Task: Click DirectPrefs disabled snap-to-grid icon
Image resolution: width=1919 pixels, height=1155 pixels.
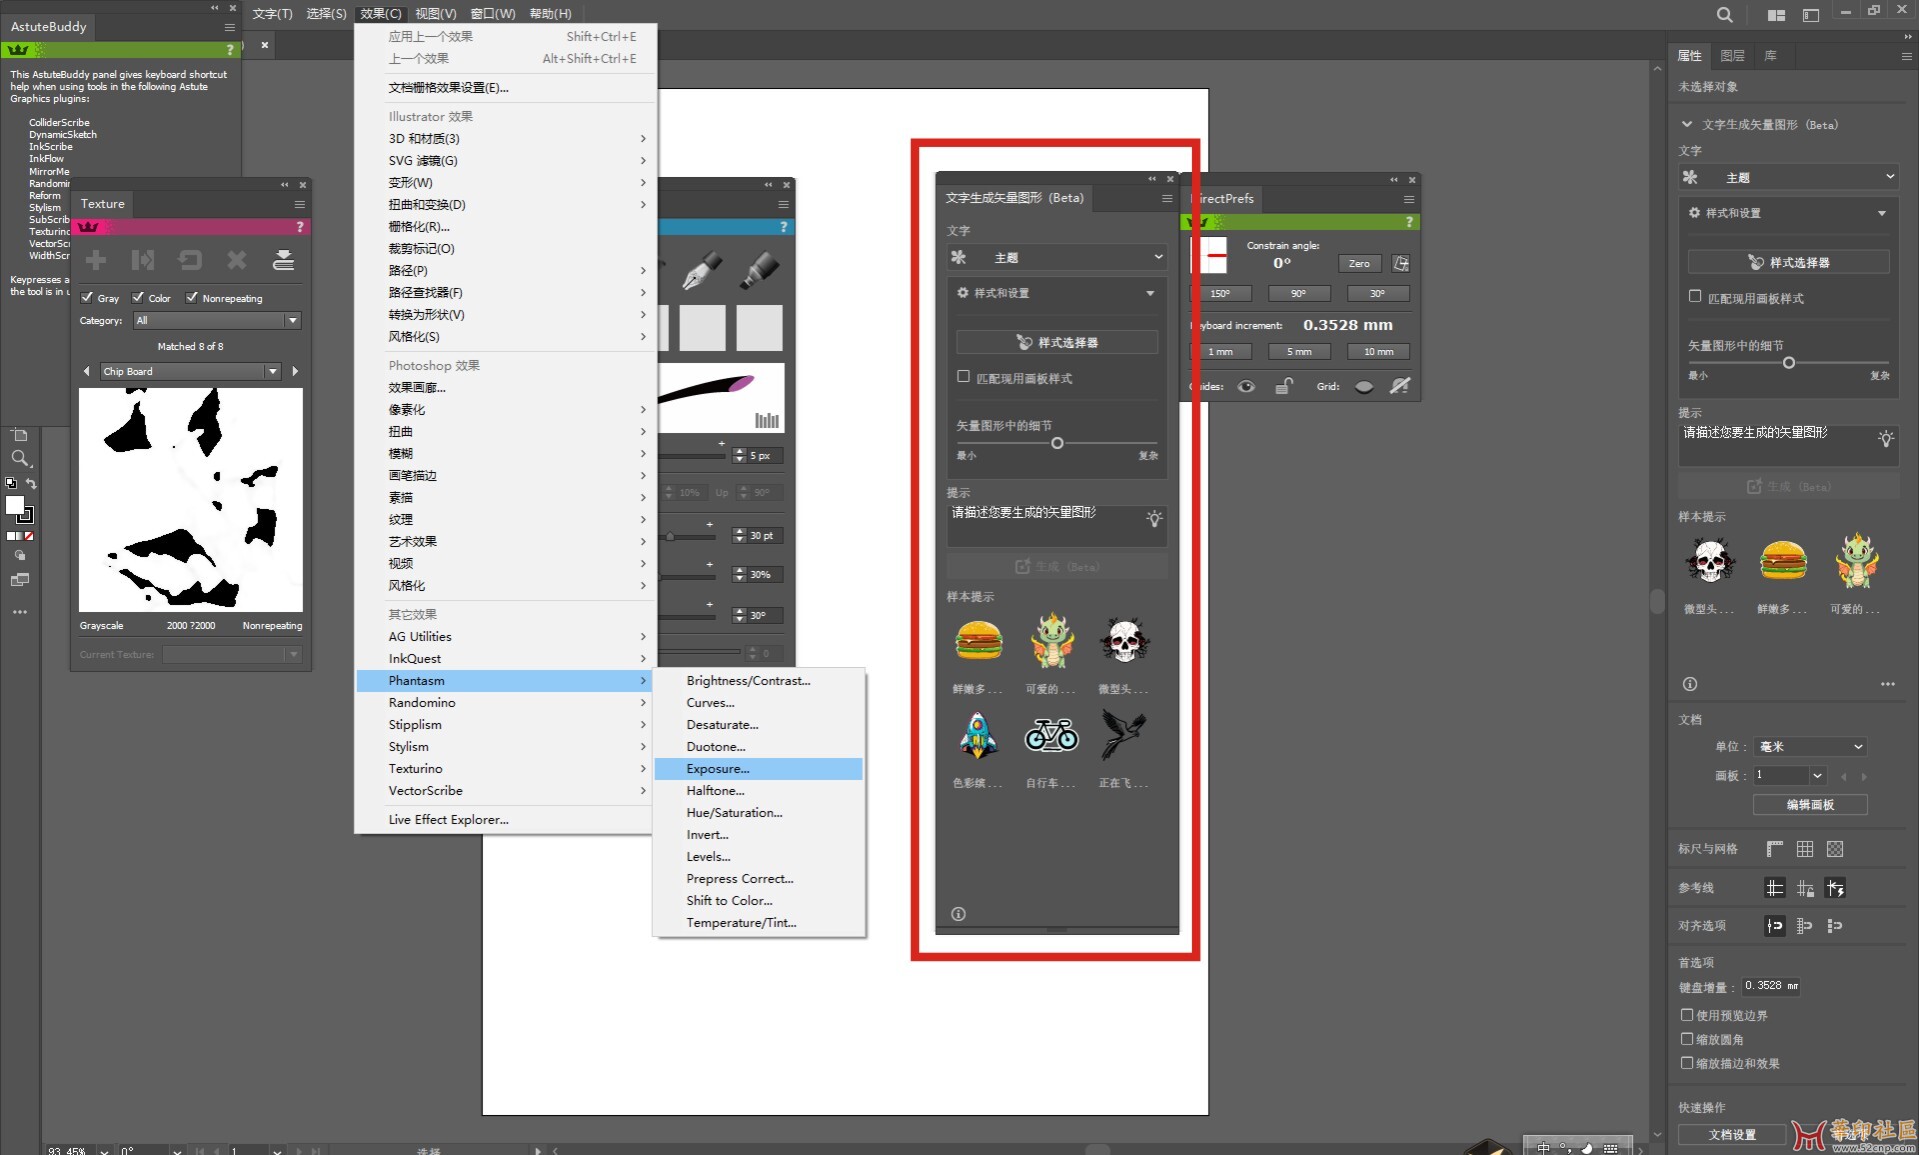Action: (x=1400, y=386)
